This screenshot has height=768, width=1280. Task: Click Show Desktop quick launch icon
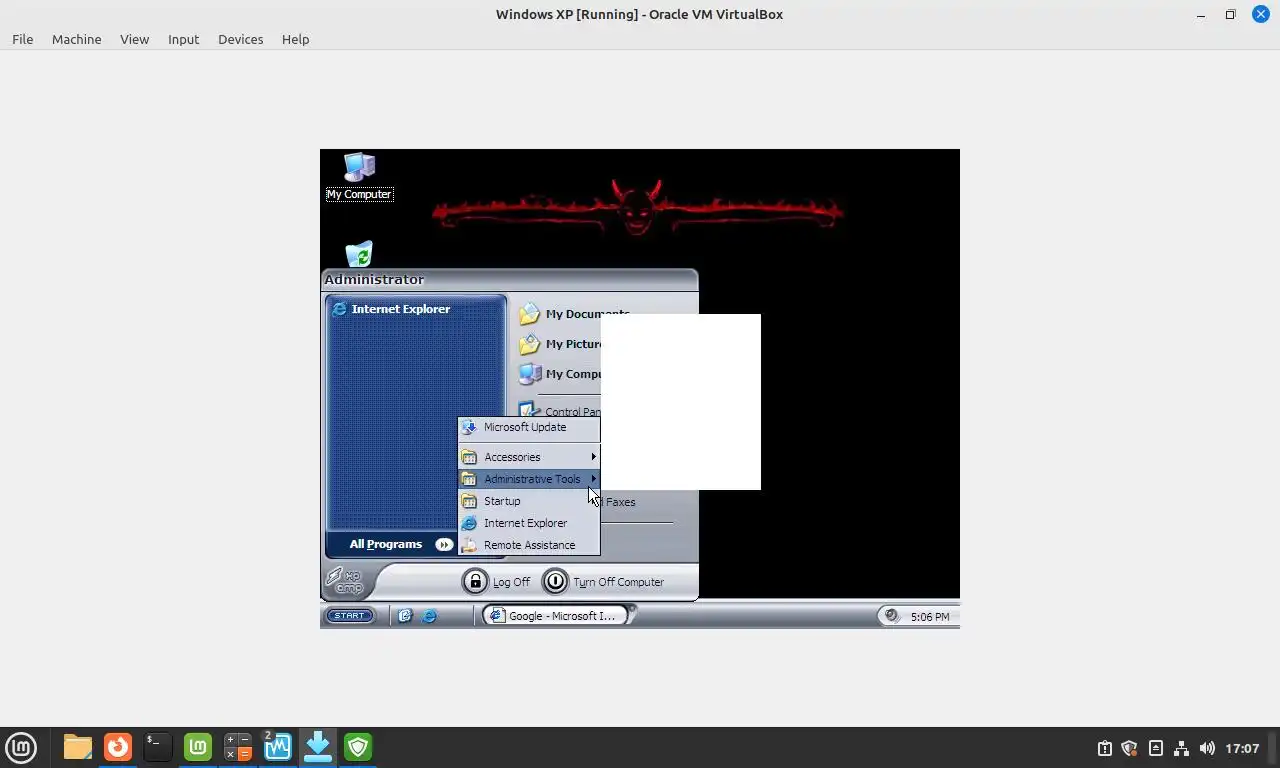pos(405,616)
